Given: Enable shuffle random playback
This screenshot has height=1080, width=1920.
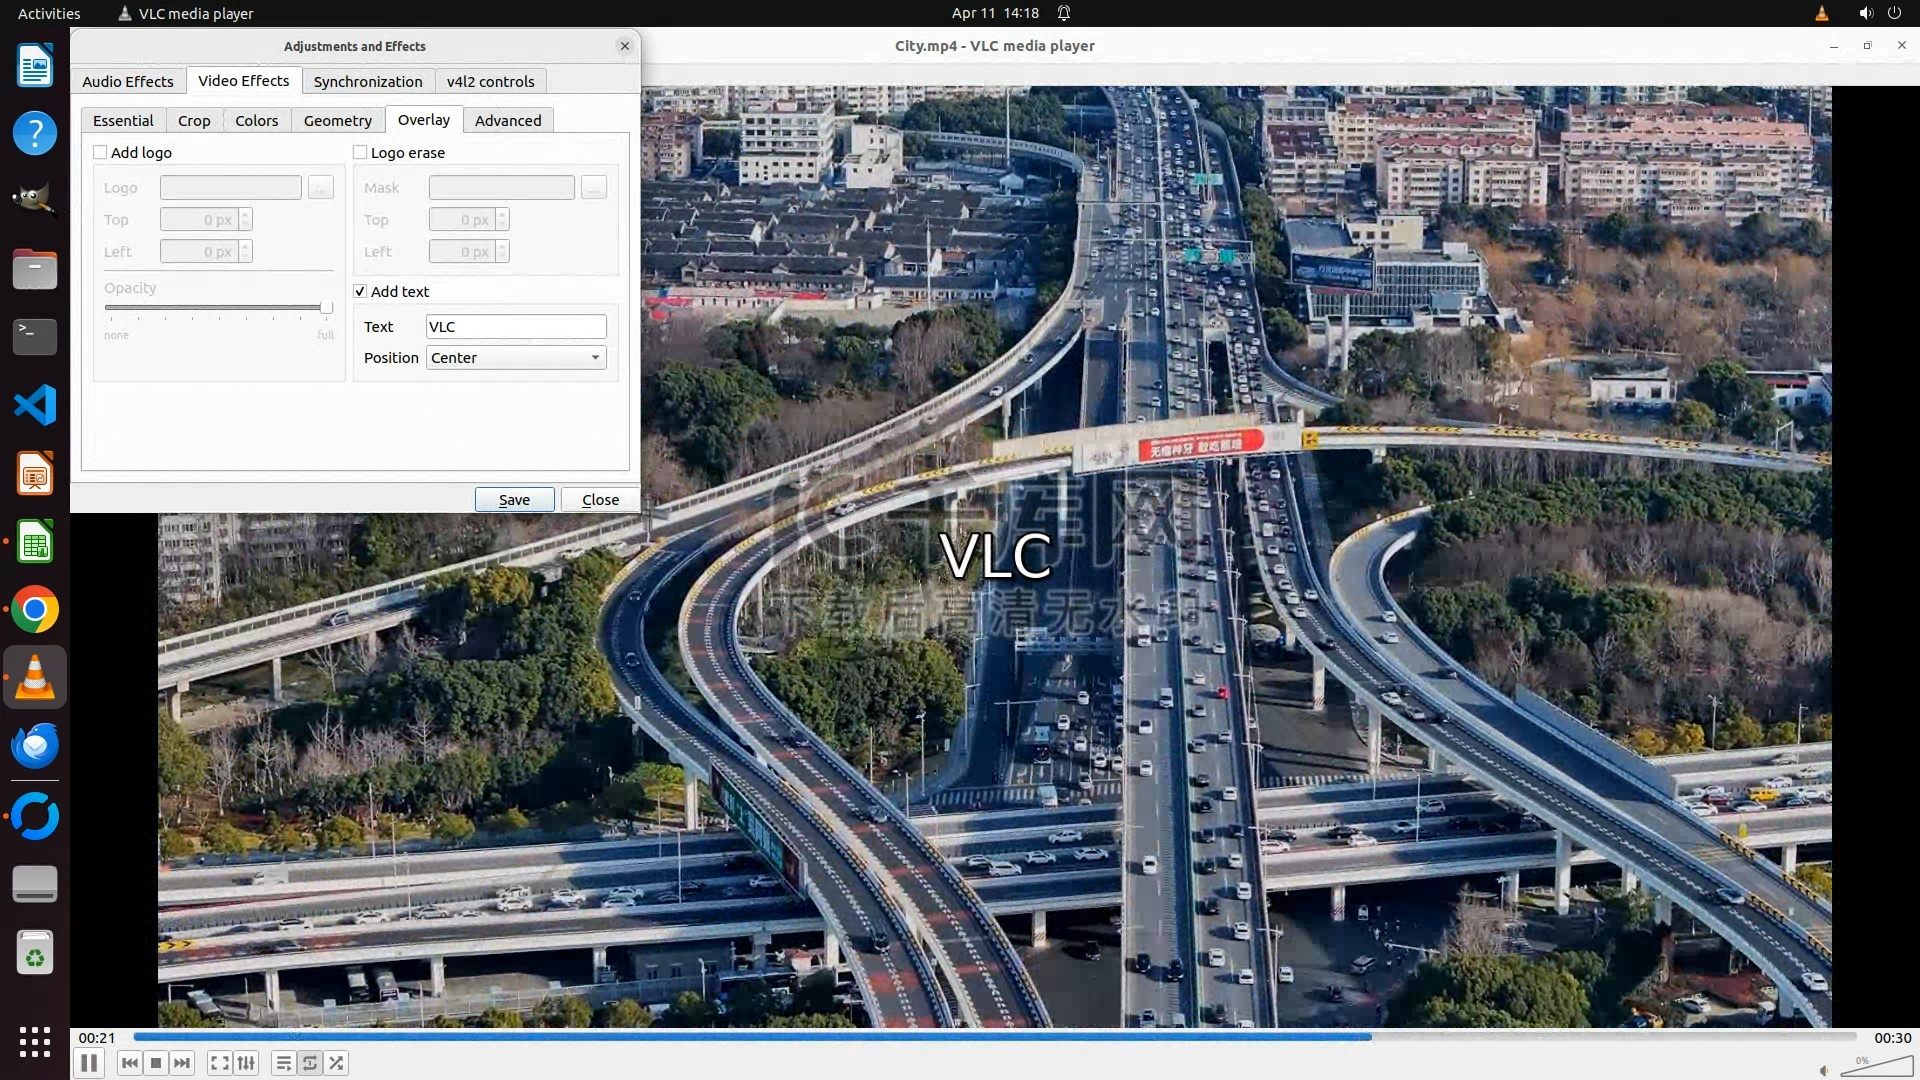Looking at the screenshot, I should [x=337, y=1063].
